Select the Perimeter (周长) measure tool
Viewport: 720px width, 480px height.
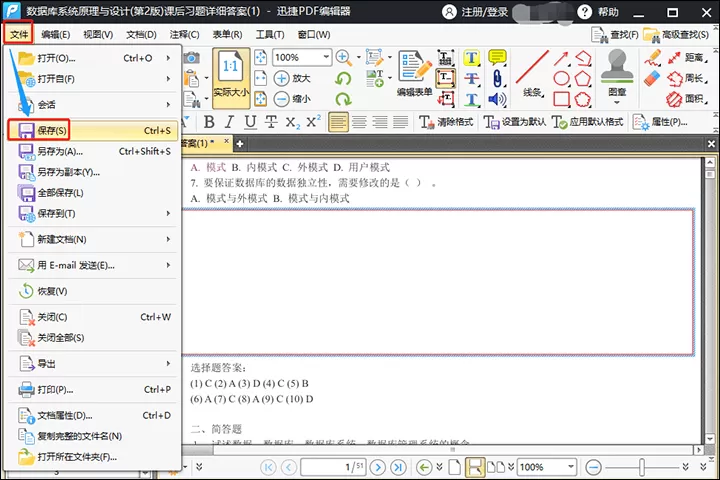point(686,79)
